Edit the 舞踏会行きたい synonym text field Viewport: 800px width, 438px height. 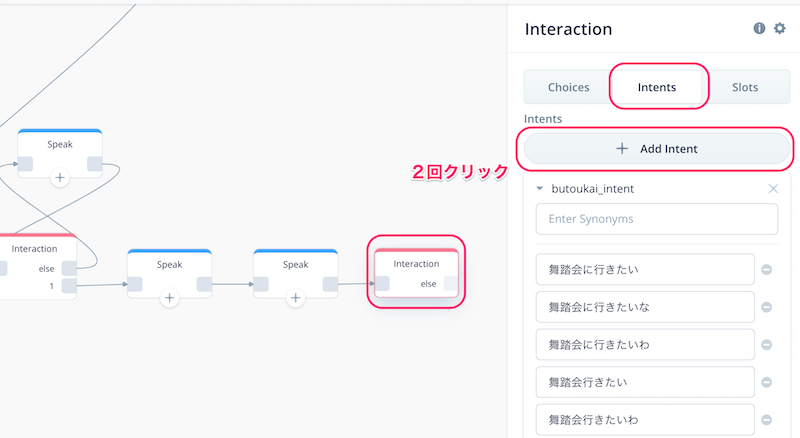pyautogui.click(x=645, y=382)
